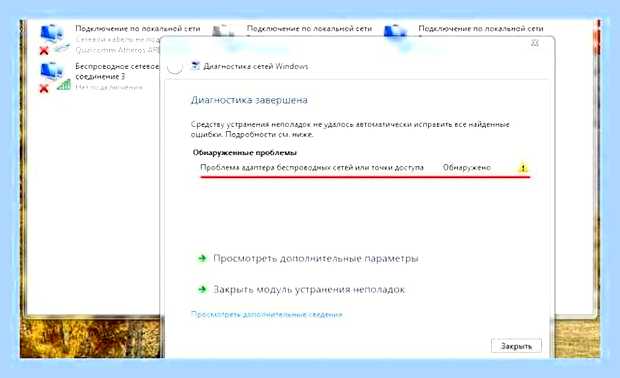Viewport: 620px width, 378px height.
Task: Click 'Диагностика сетей Windows' dialog title
Action: point(255,66)
